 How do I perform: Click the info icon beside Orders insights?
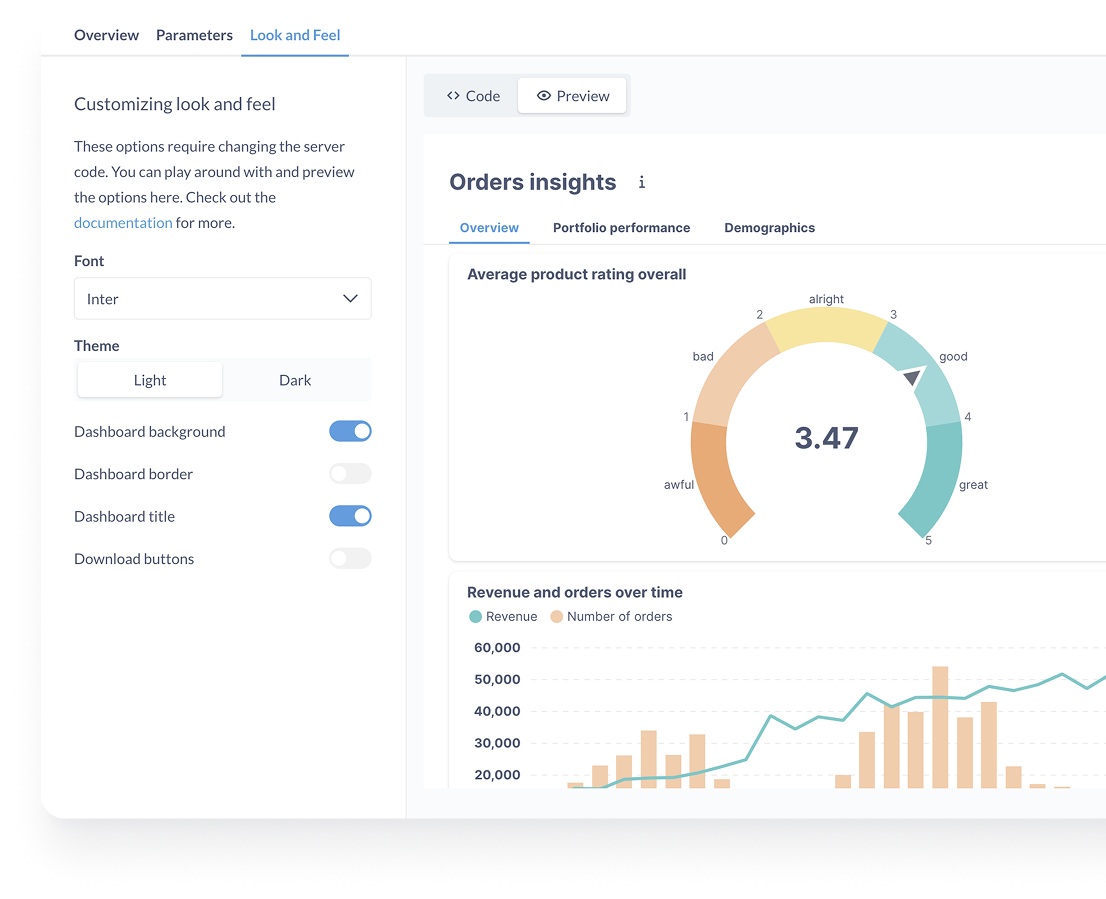[x=642, y=182]
